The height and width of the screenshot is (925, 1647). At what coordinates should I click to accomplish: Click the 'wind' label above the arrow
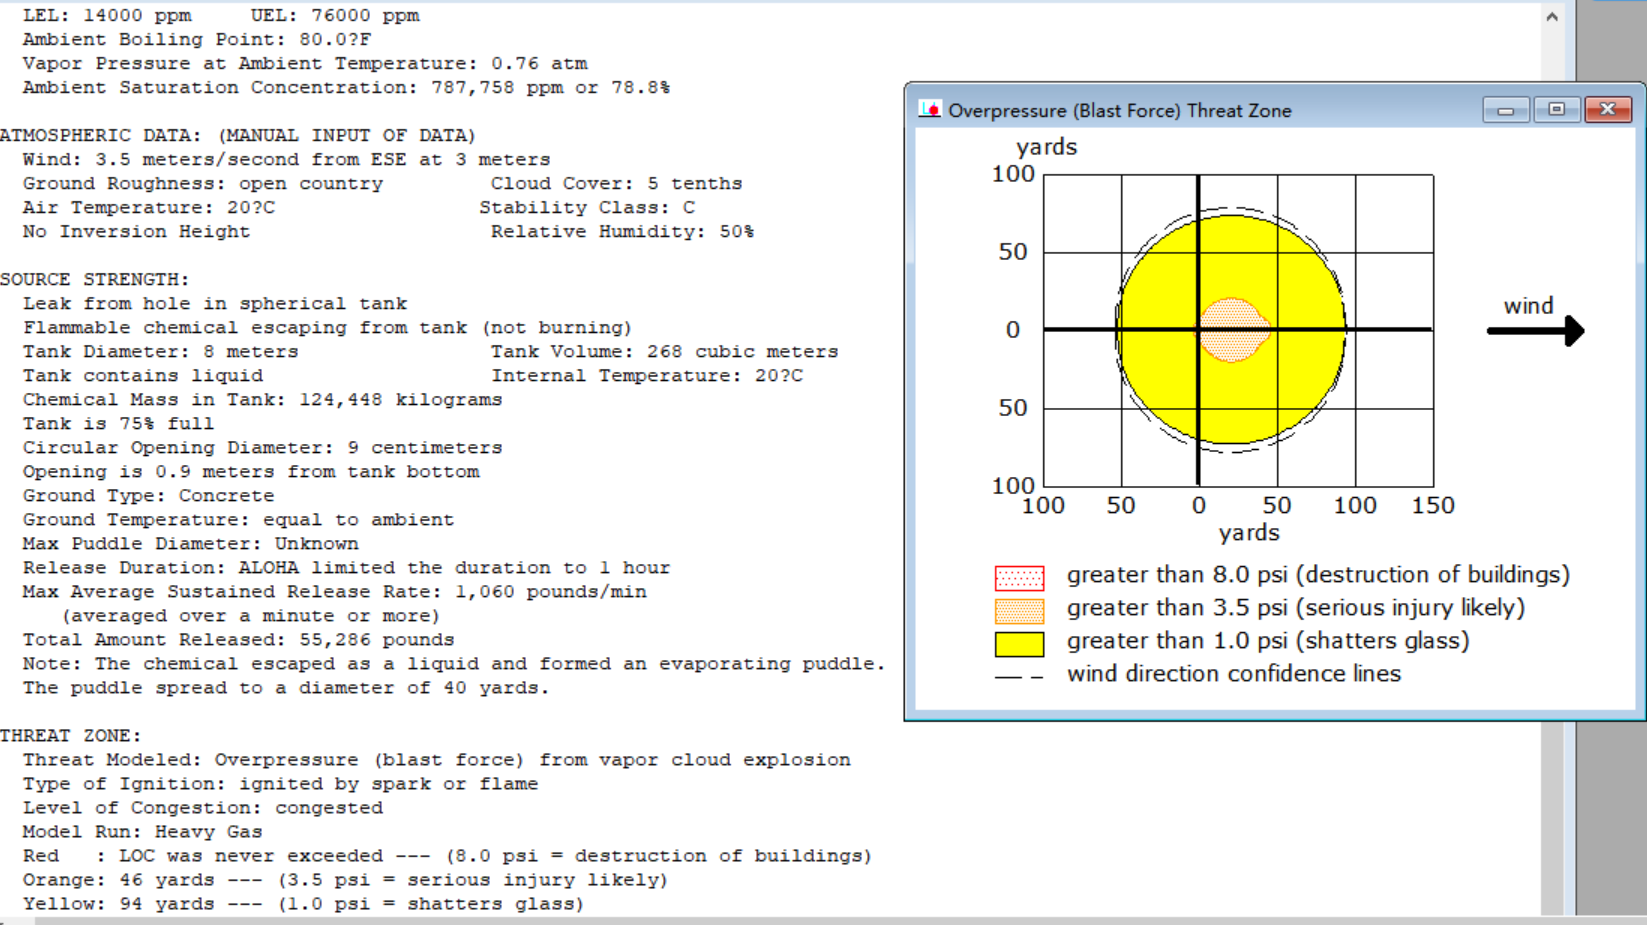(x=1528, y=306)
